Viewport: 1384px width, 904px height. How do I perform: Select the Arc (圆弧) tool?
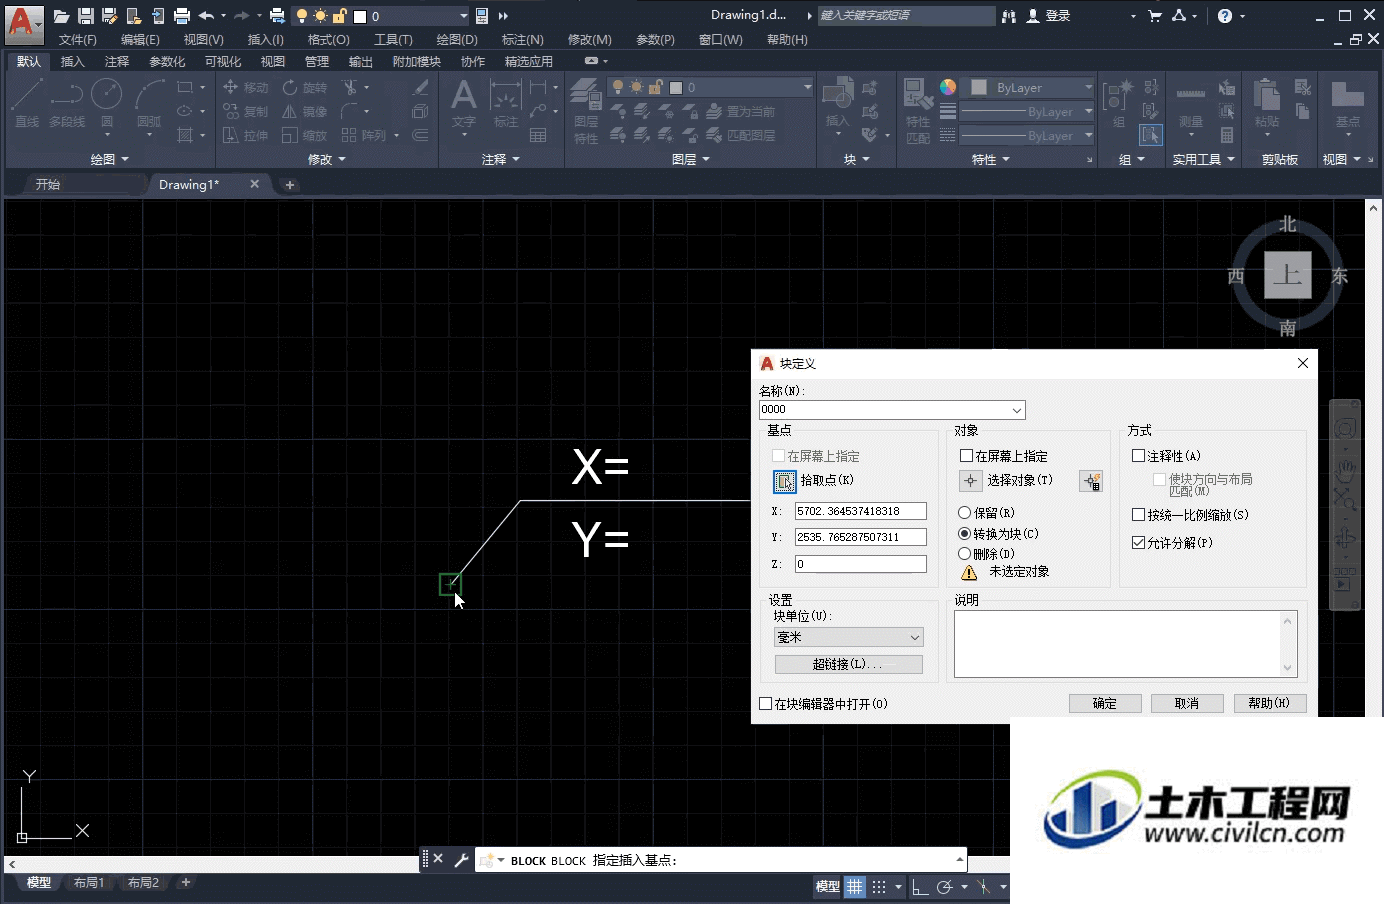coord(149,104)
